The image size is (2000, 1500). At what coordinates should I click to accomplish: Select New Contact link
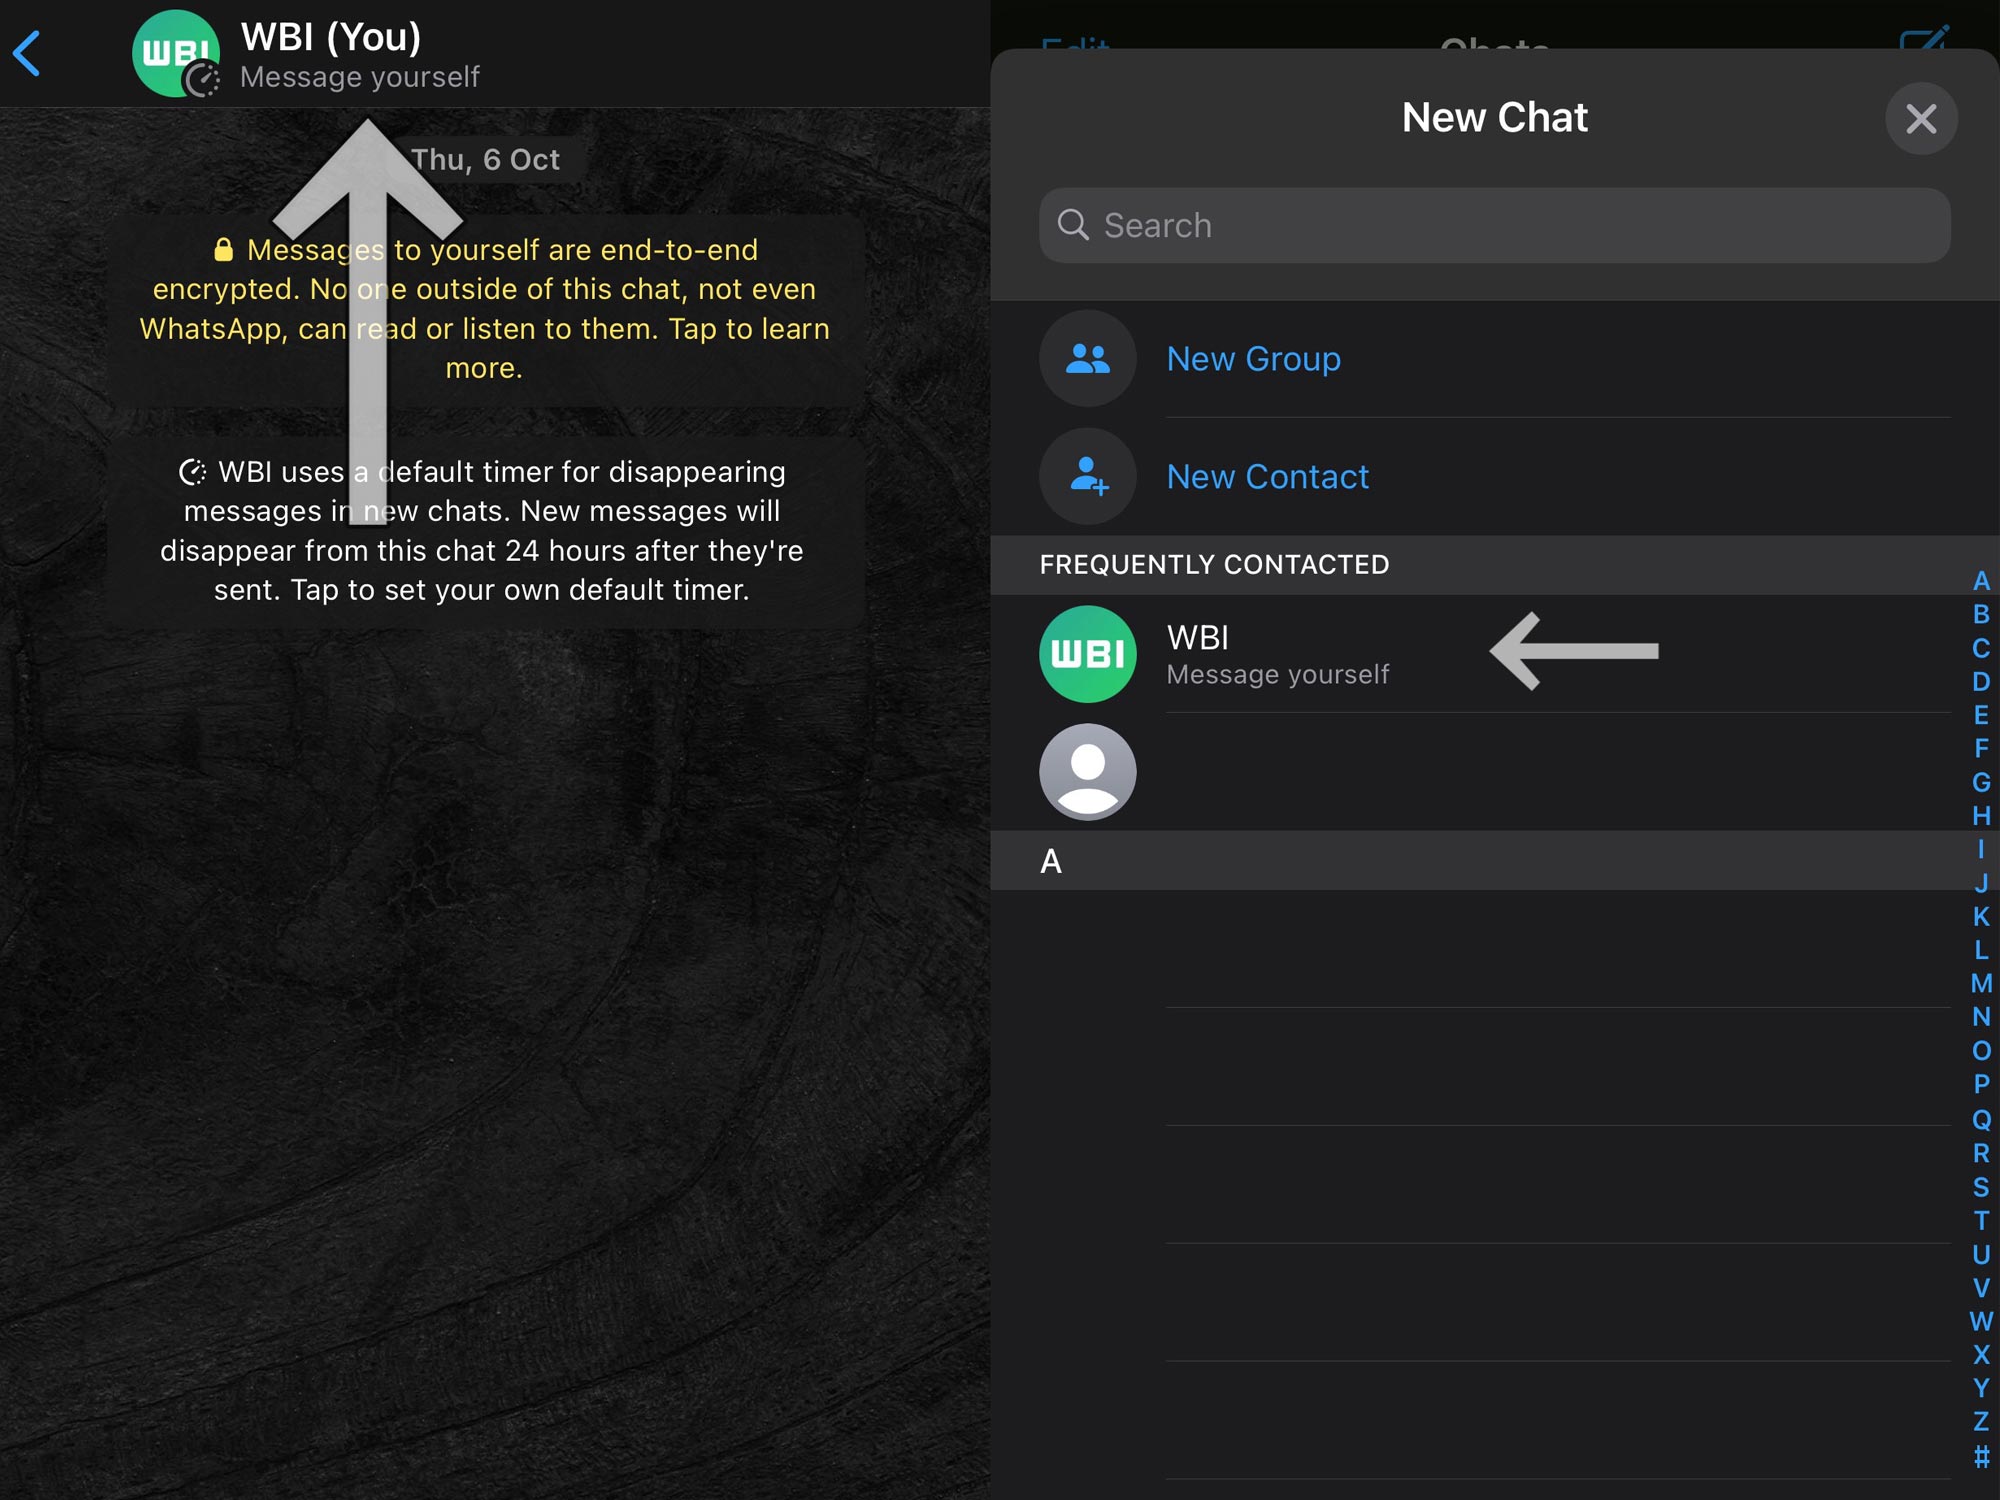coord(1267,477)
